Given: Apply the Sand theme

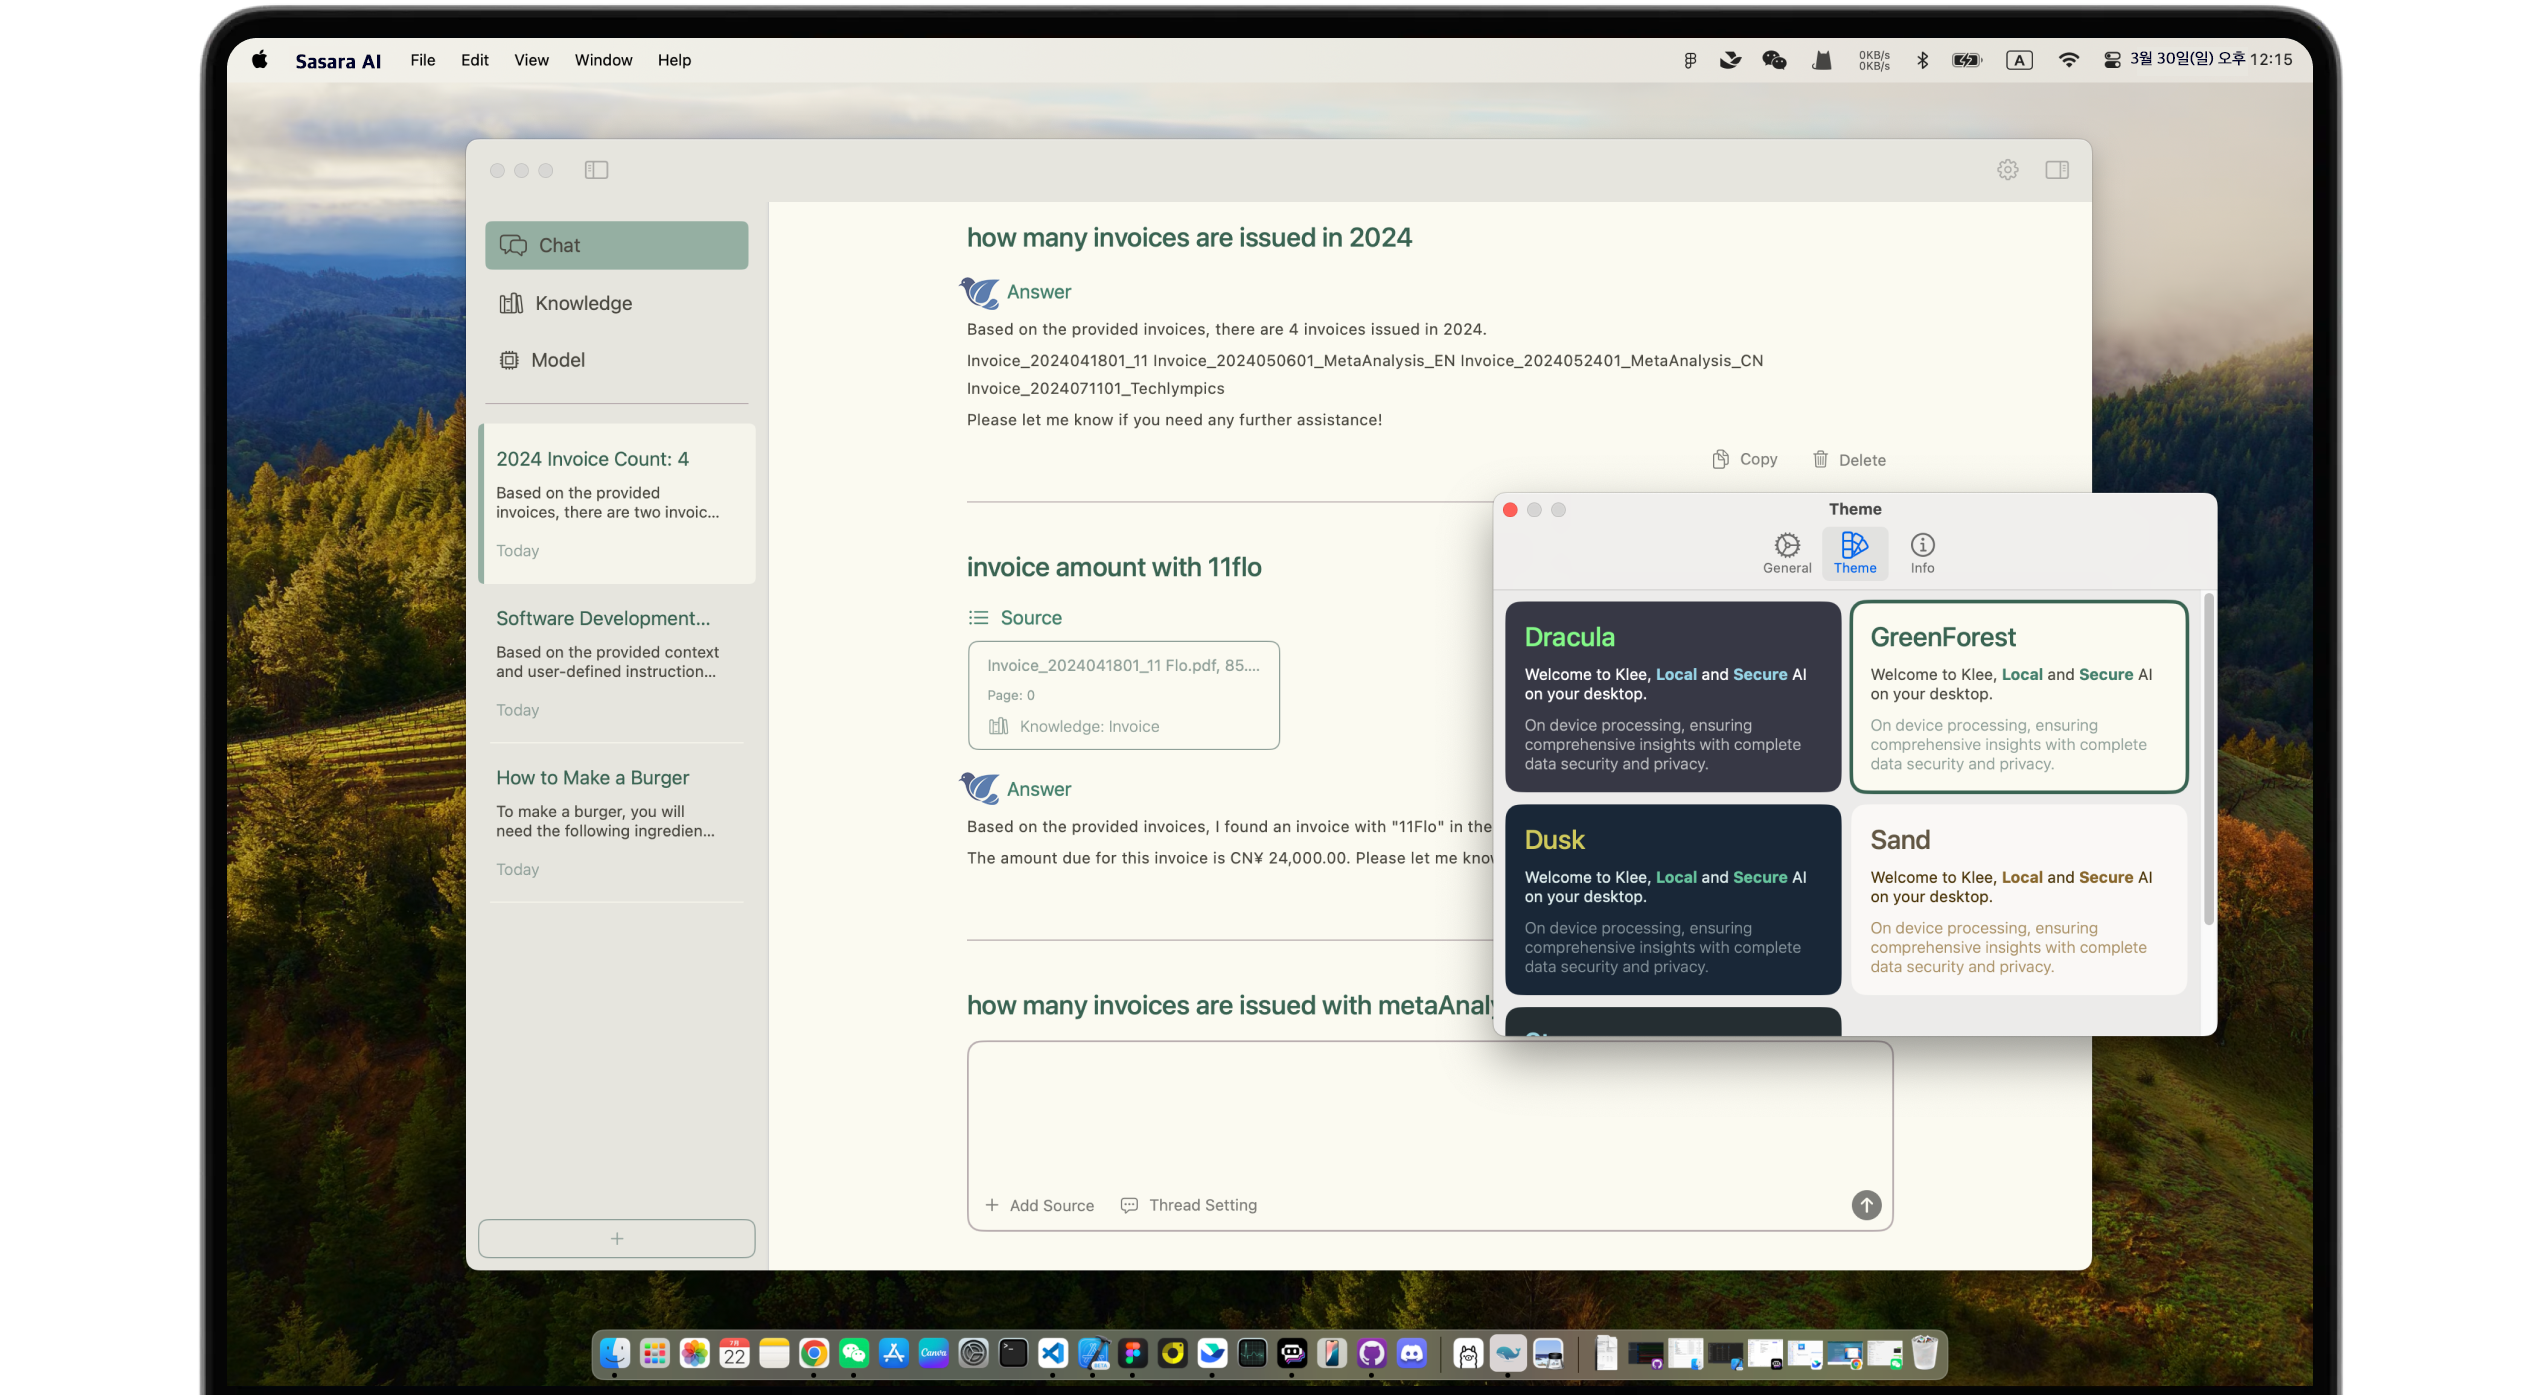Looking at the screenshot, I should point(2018,899).
